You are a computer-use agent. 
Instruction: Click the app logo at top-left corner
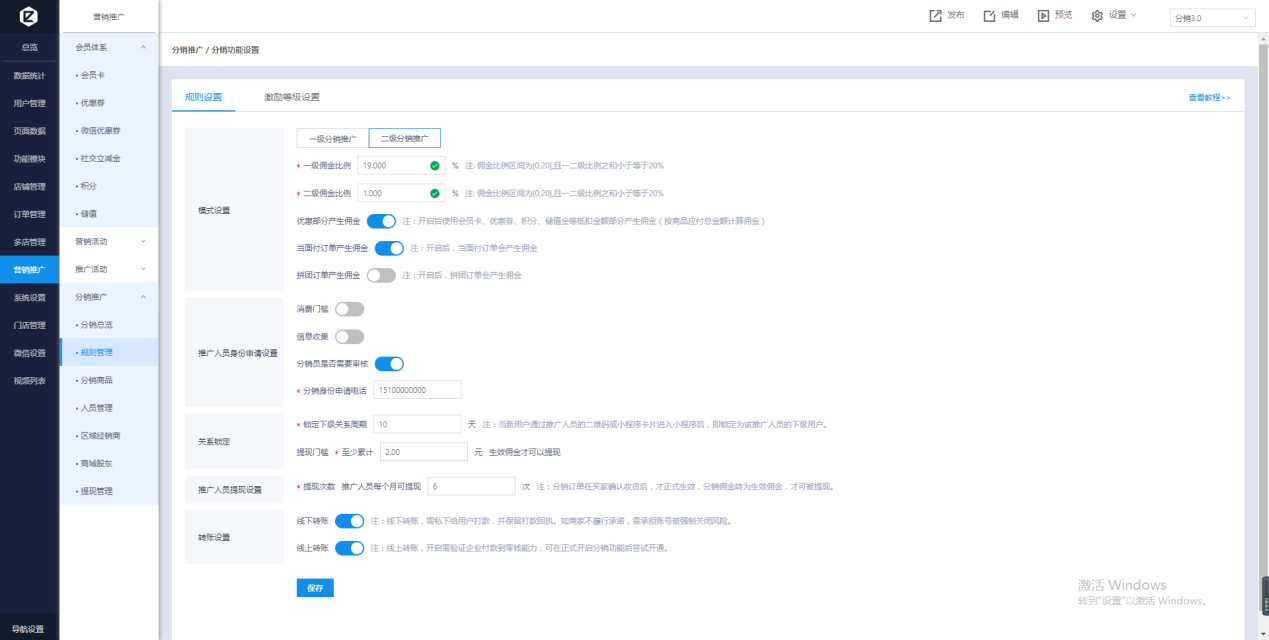tap(29, 17)
